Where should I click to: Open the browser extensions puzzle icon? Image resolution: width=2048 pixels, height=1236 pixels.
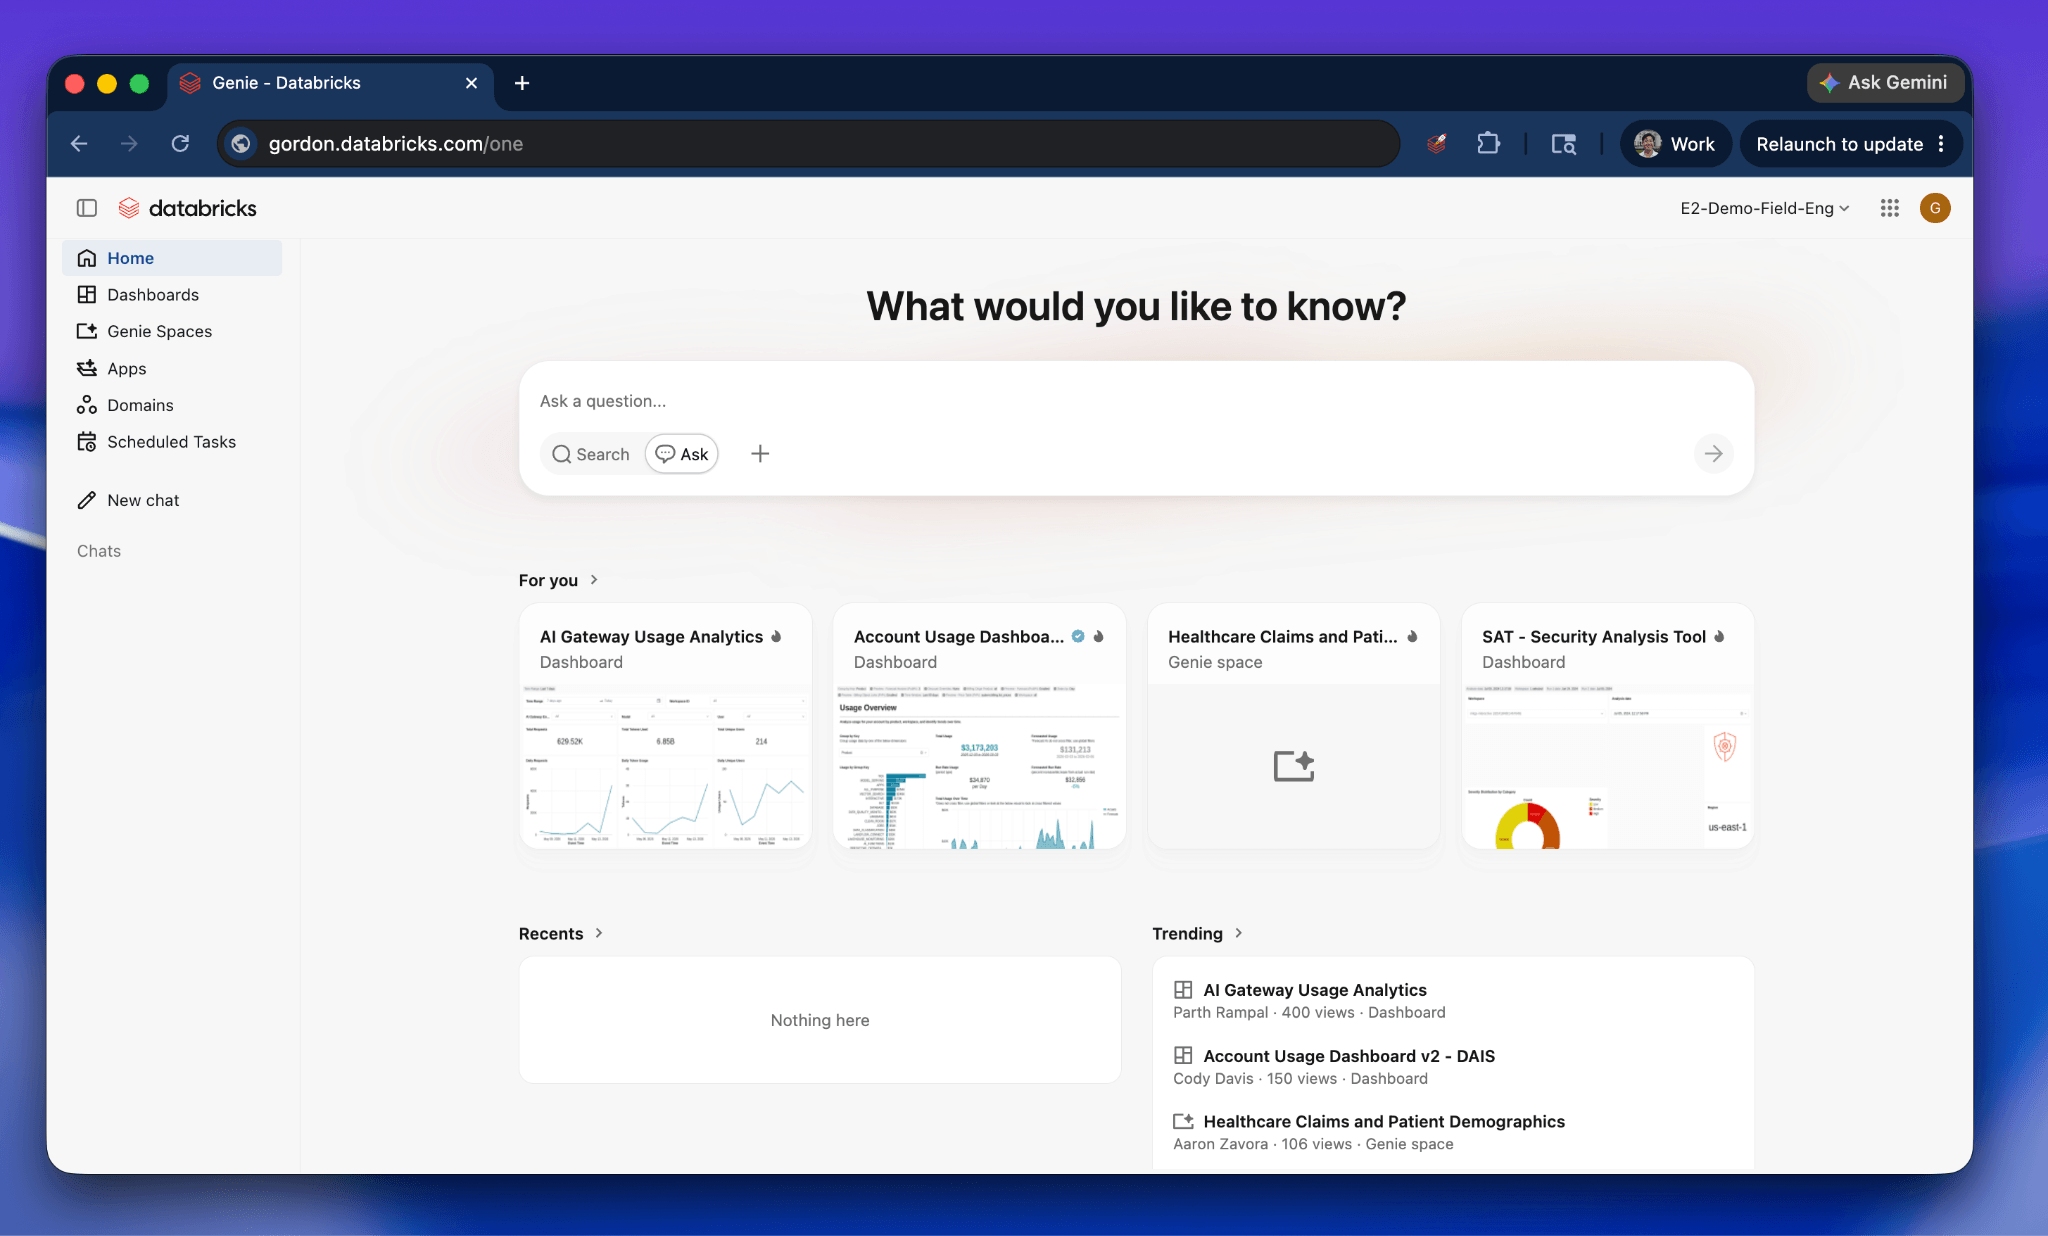[x=1489, y=144]
